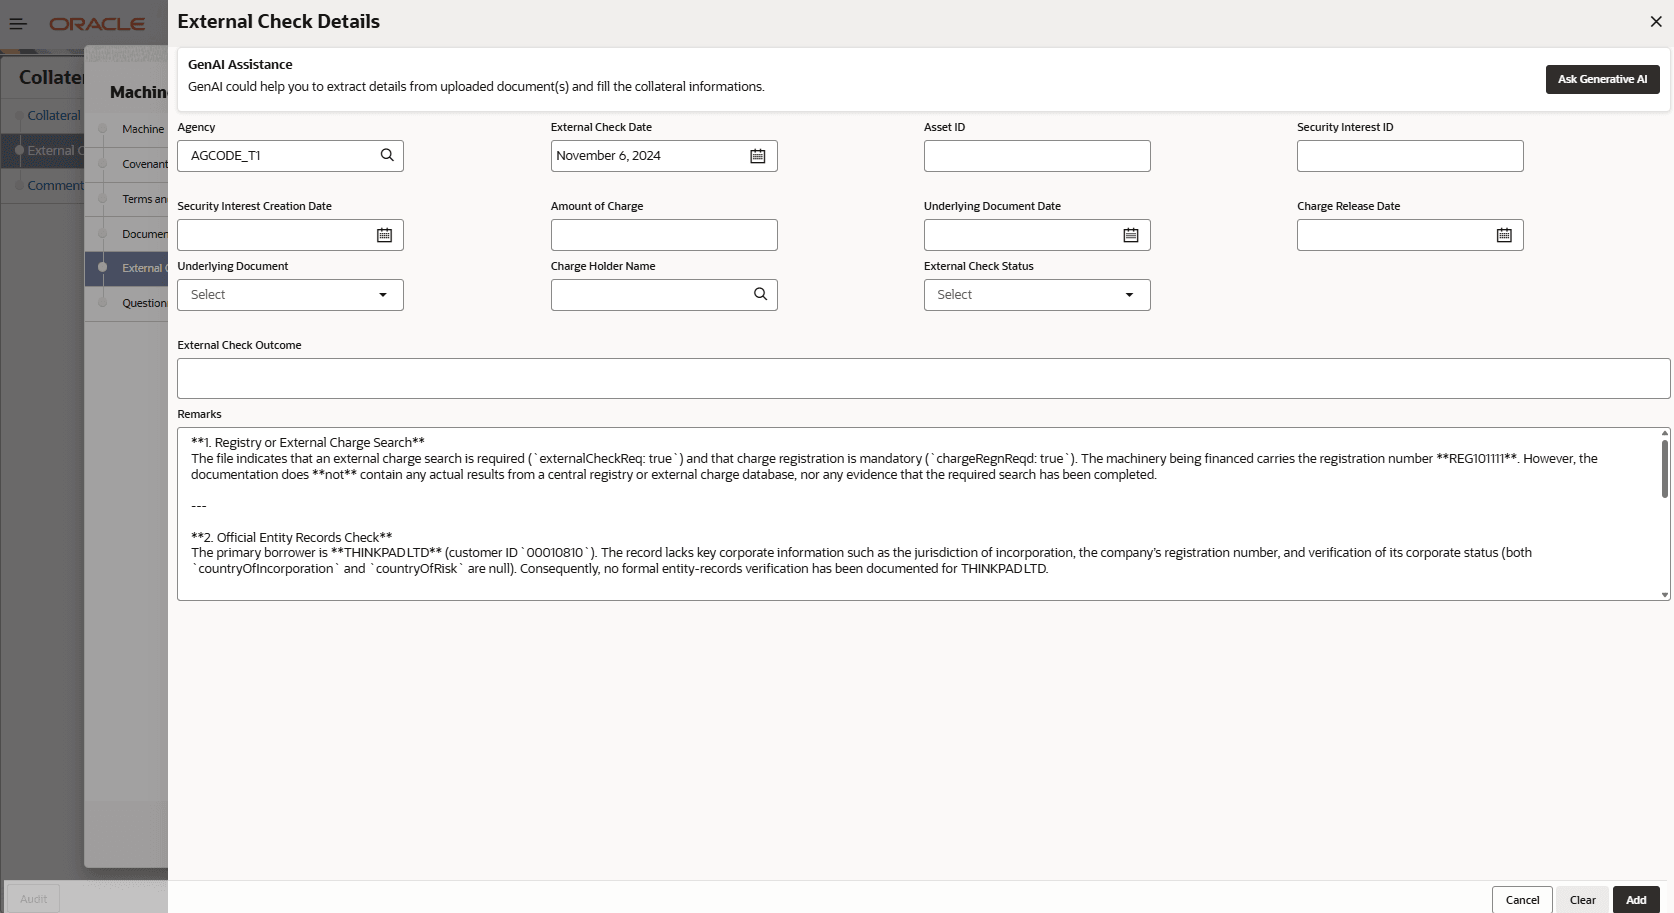Click the Remarks vertical scrollbar thumb

(x=1664, y=468)
